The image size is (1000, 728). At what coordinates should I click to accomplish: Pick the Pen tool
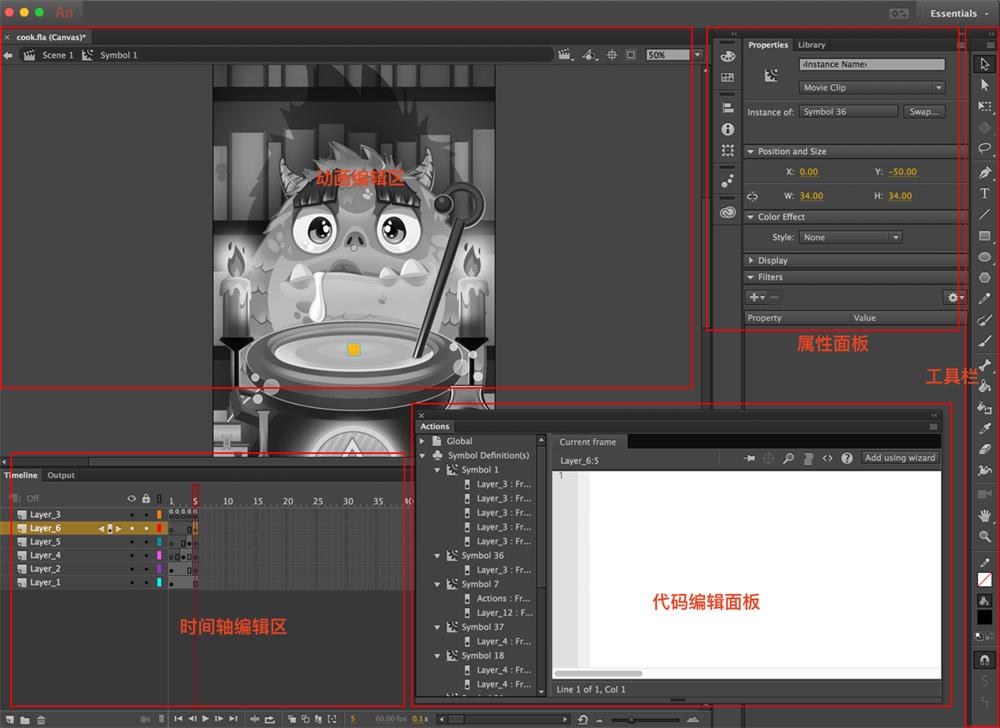(x=984, y=172)
